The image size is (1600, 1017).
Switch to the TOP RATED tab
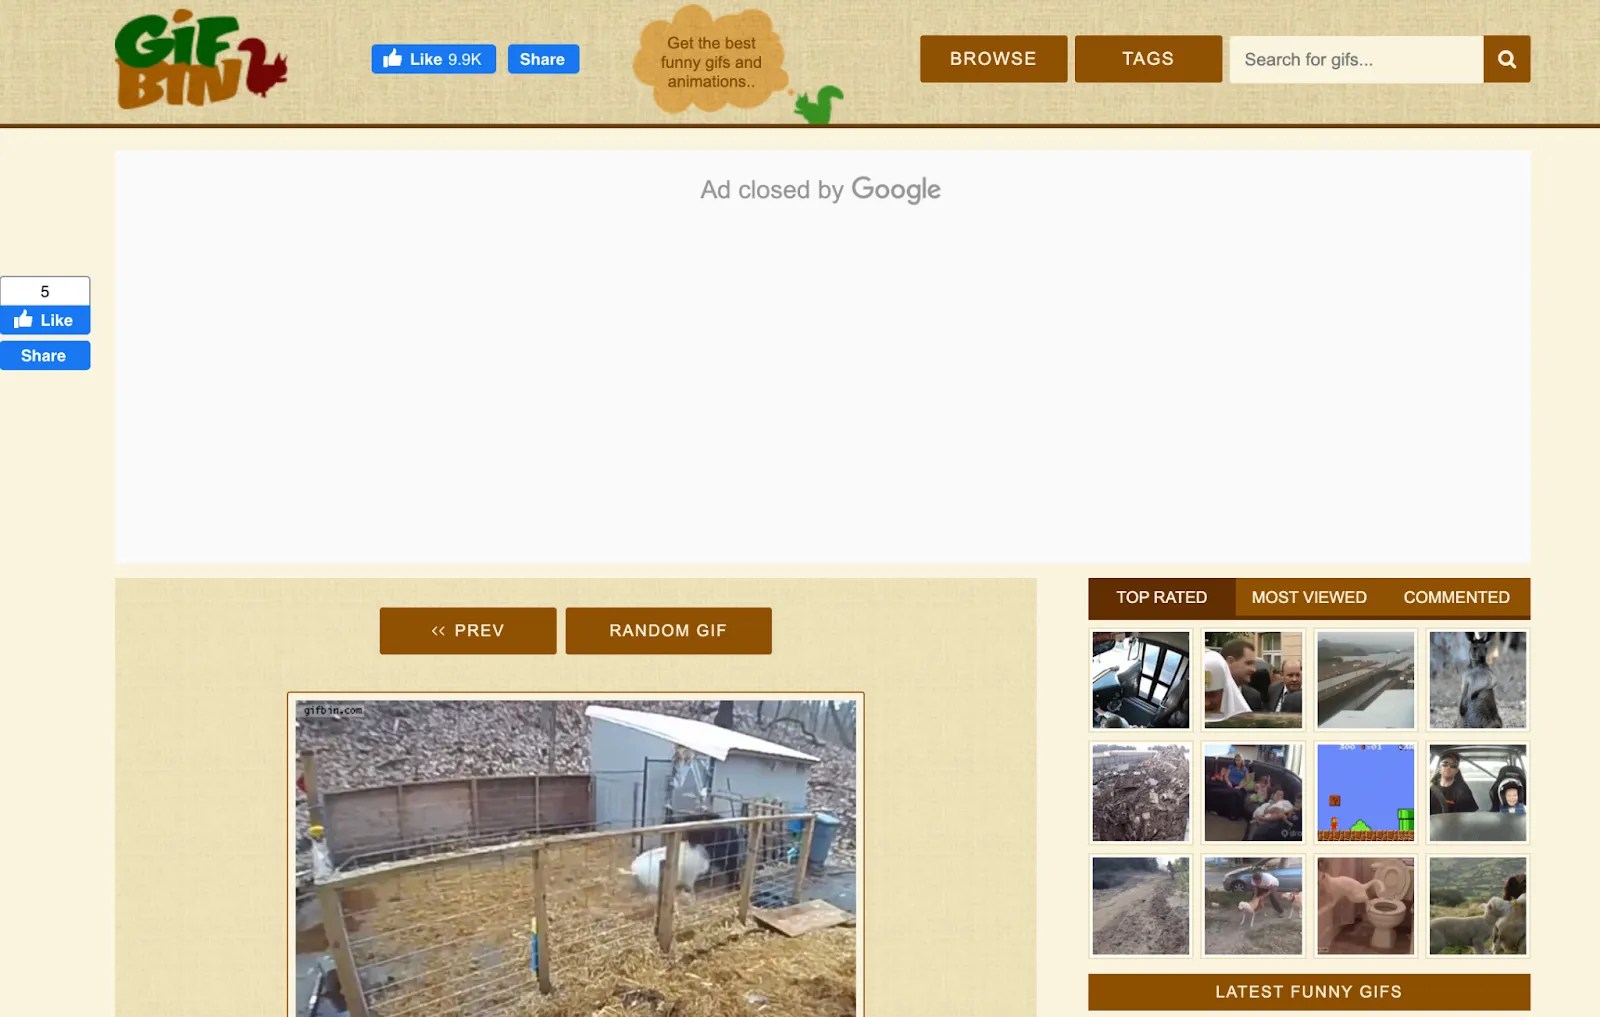(x=1161, y=597)
